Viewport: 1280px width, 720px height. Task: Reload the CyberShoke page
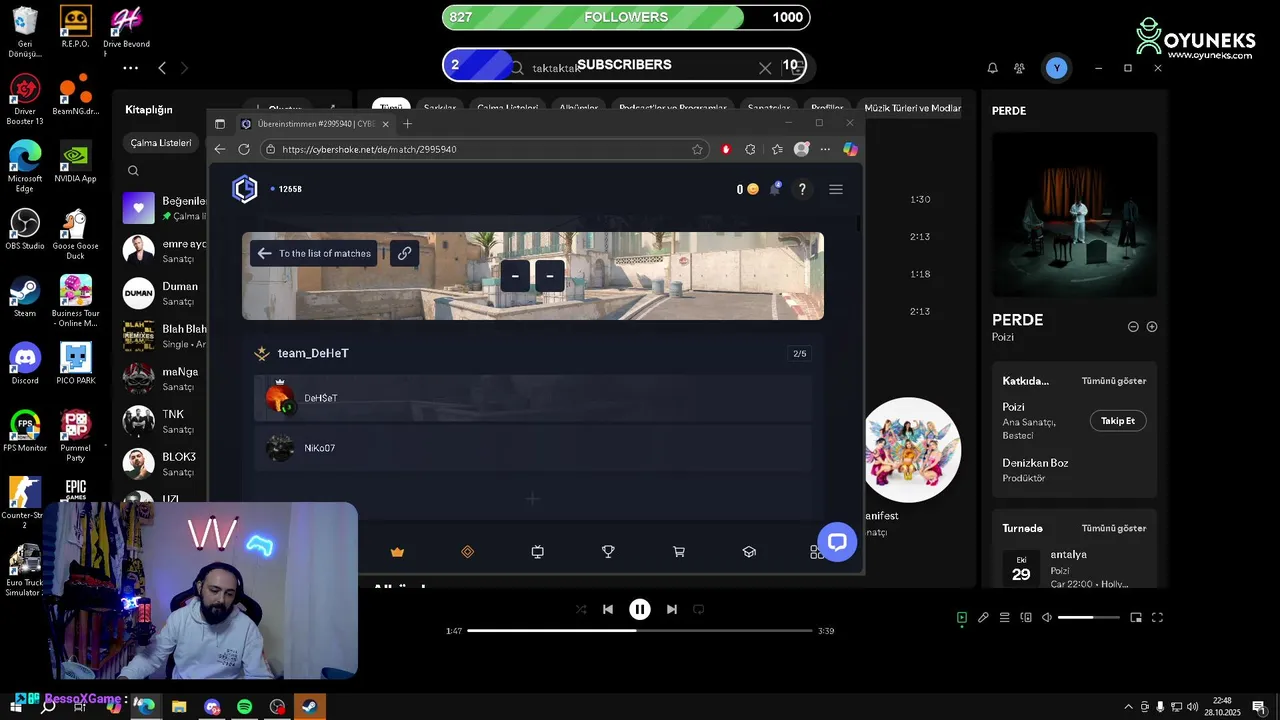coord(244,149)
